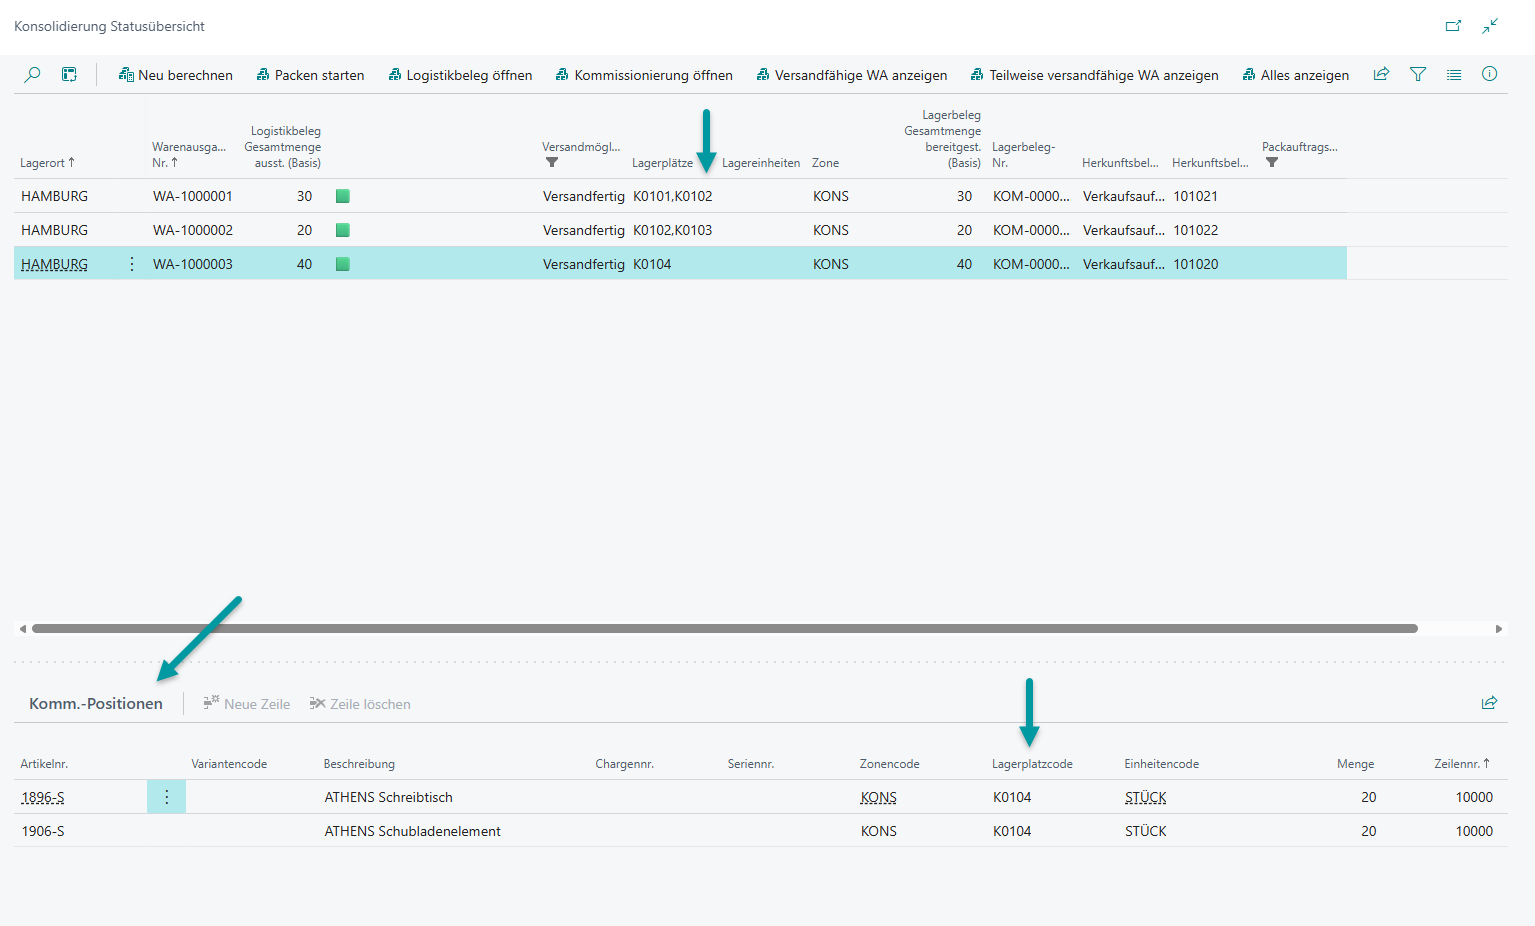Open page in new window icon

pyautogui.click(x=1453, y=26)
